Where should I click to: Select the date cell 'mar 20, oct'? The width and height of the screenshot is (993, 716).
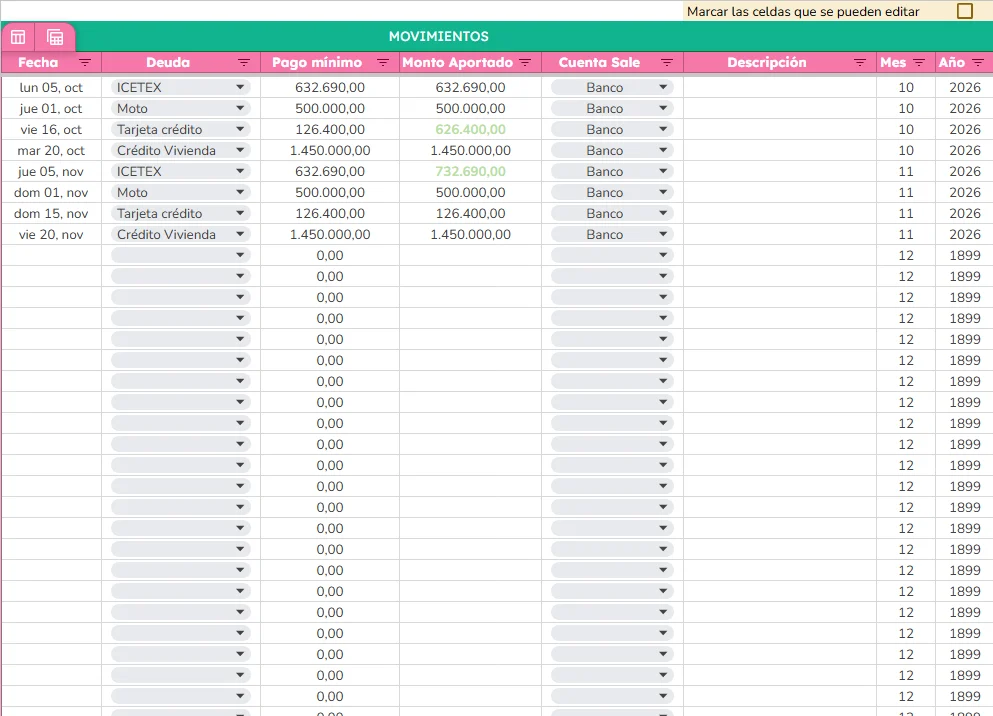(51, 150)
